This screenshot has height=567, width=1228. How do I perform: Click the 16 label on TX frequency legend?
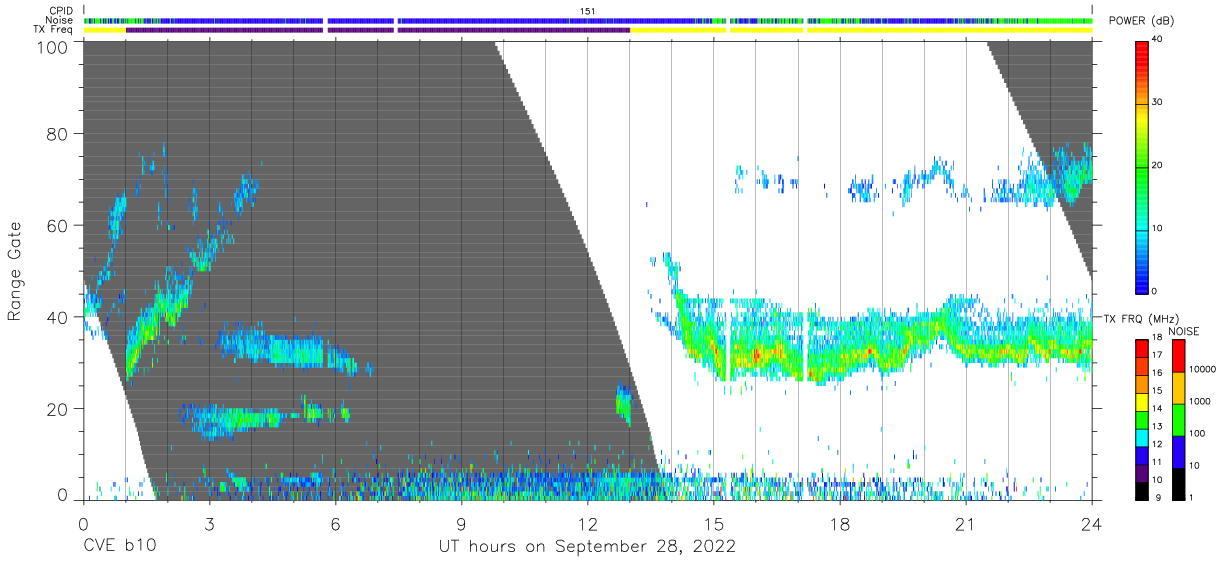click(x=1157, y=374)
